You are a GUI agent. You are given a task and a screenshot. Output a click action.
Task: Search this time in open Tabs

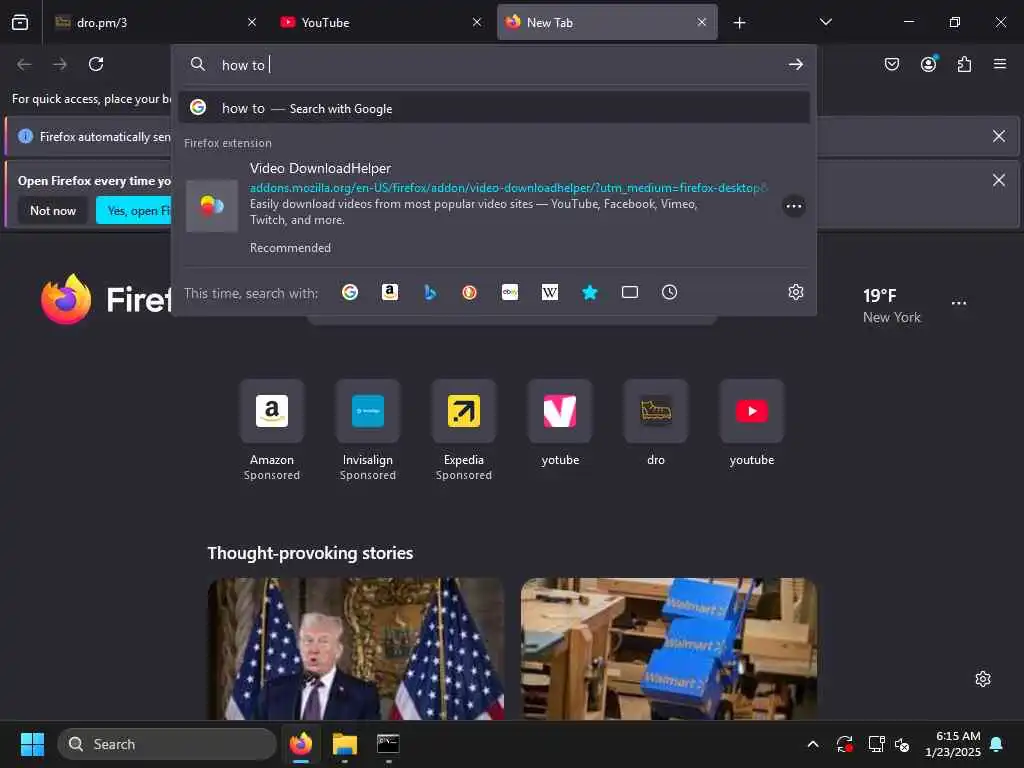coord(630,292)
